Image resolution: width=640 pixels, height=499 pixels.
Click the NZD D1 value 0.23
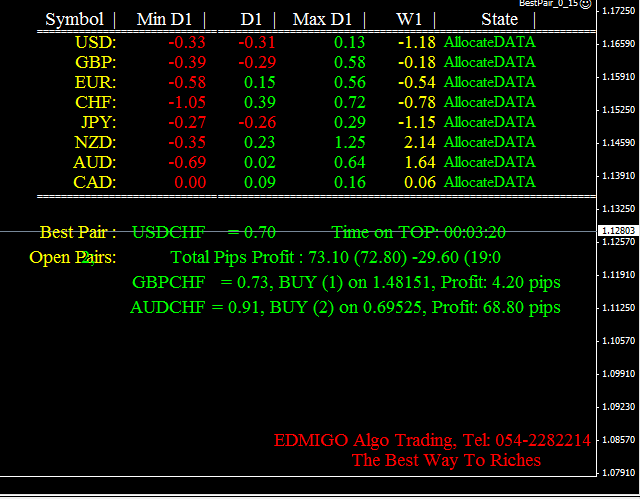(x=260, y=142)
